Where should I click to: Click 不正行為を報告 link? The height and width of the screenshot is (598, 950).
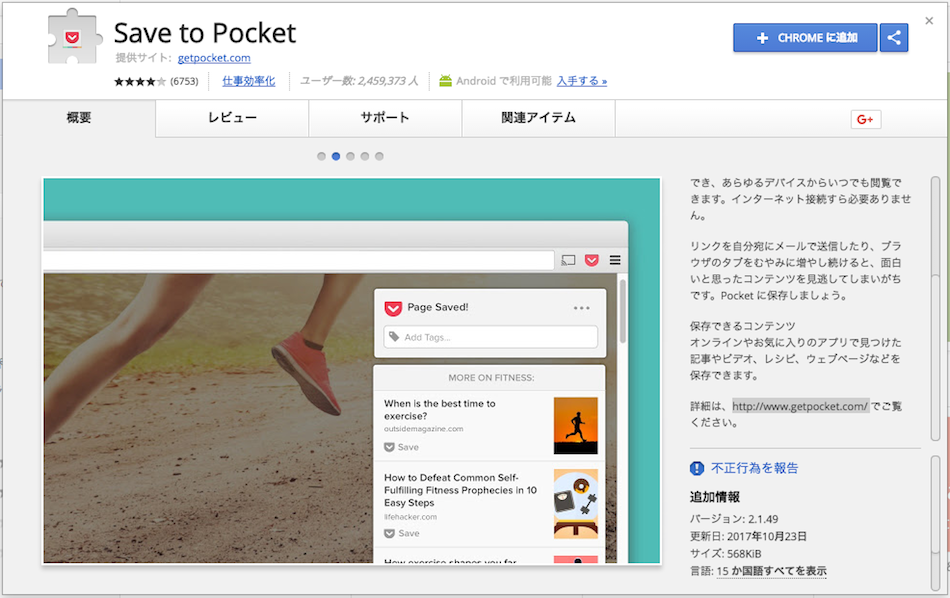tap(754, 468)
